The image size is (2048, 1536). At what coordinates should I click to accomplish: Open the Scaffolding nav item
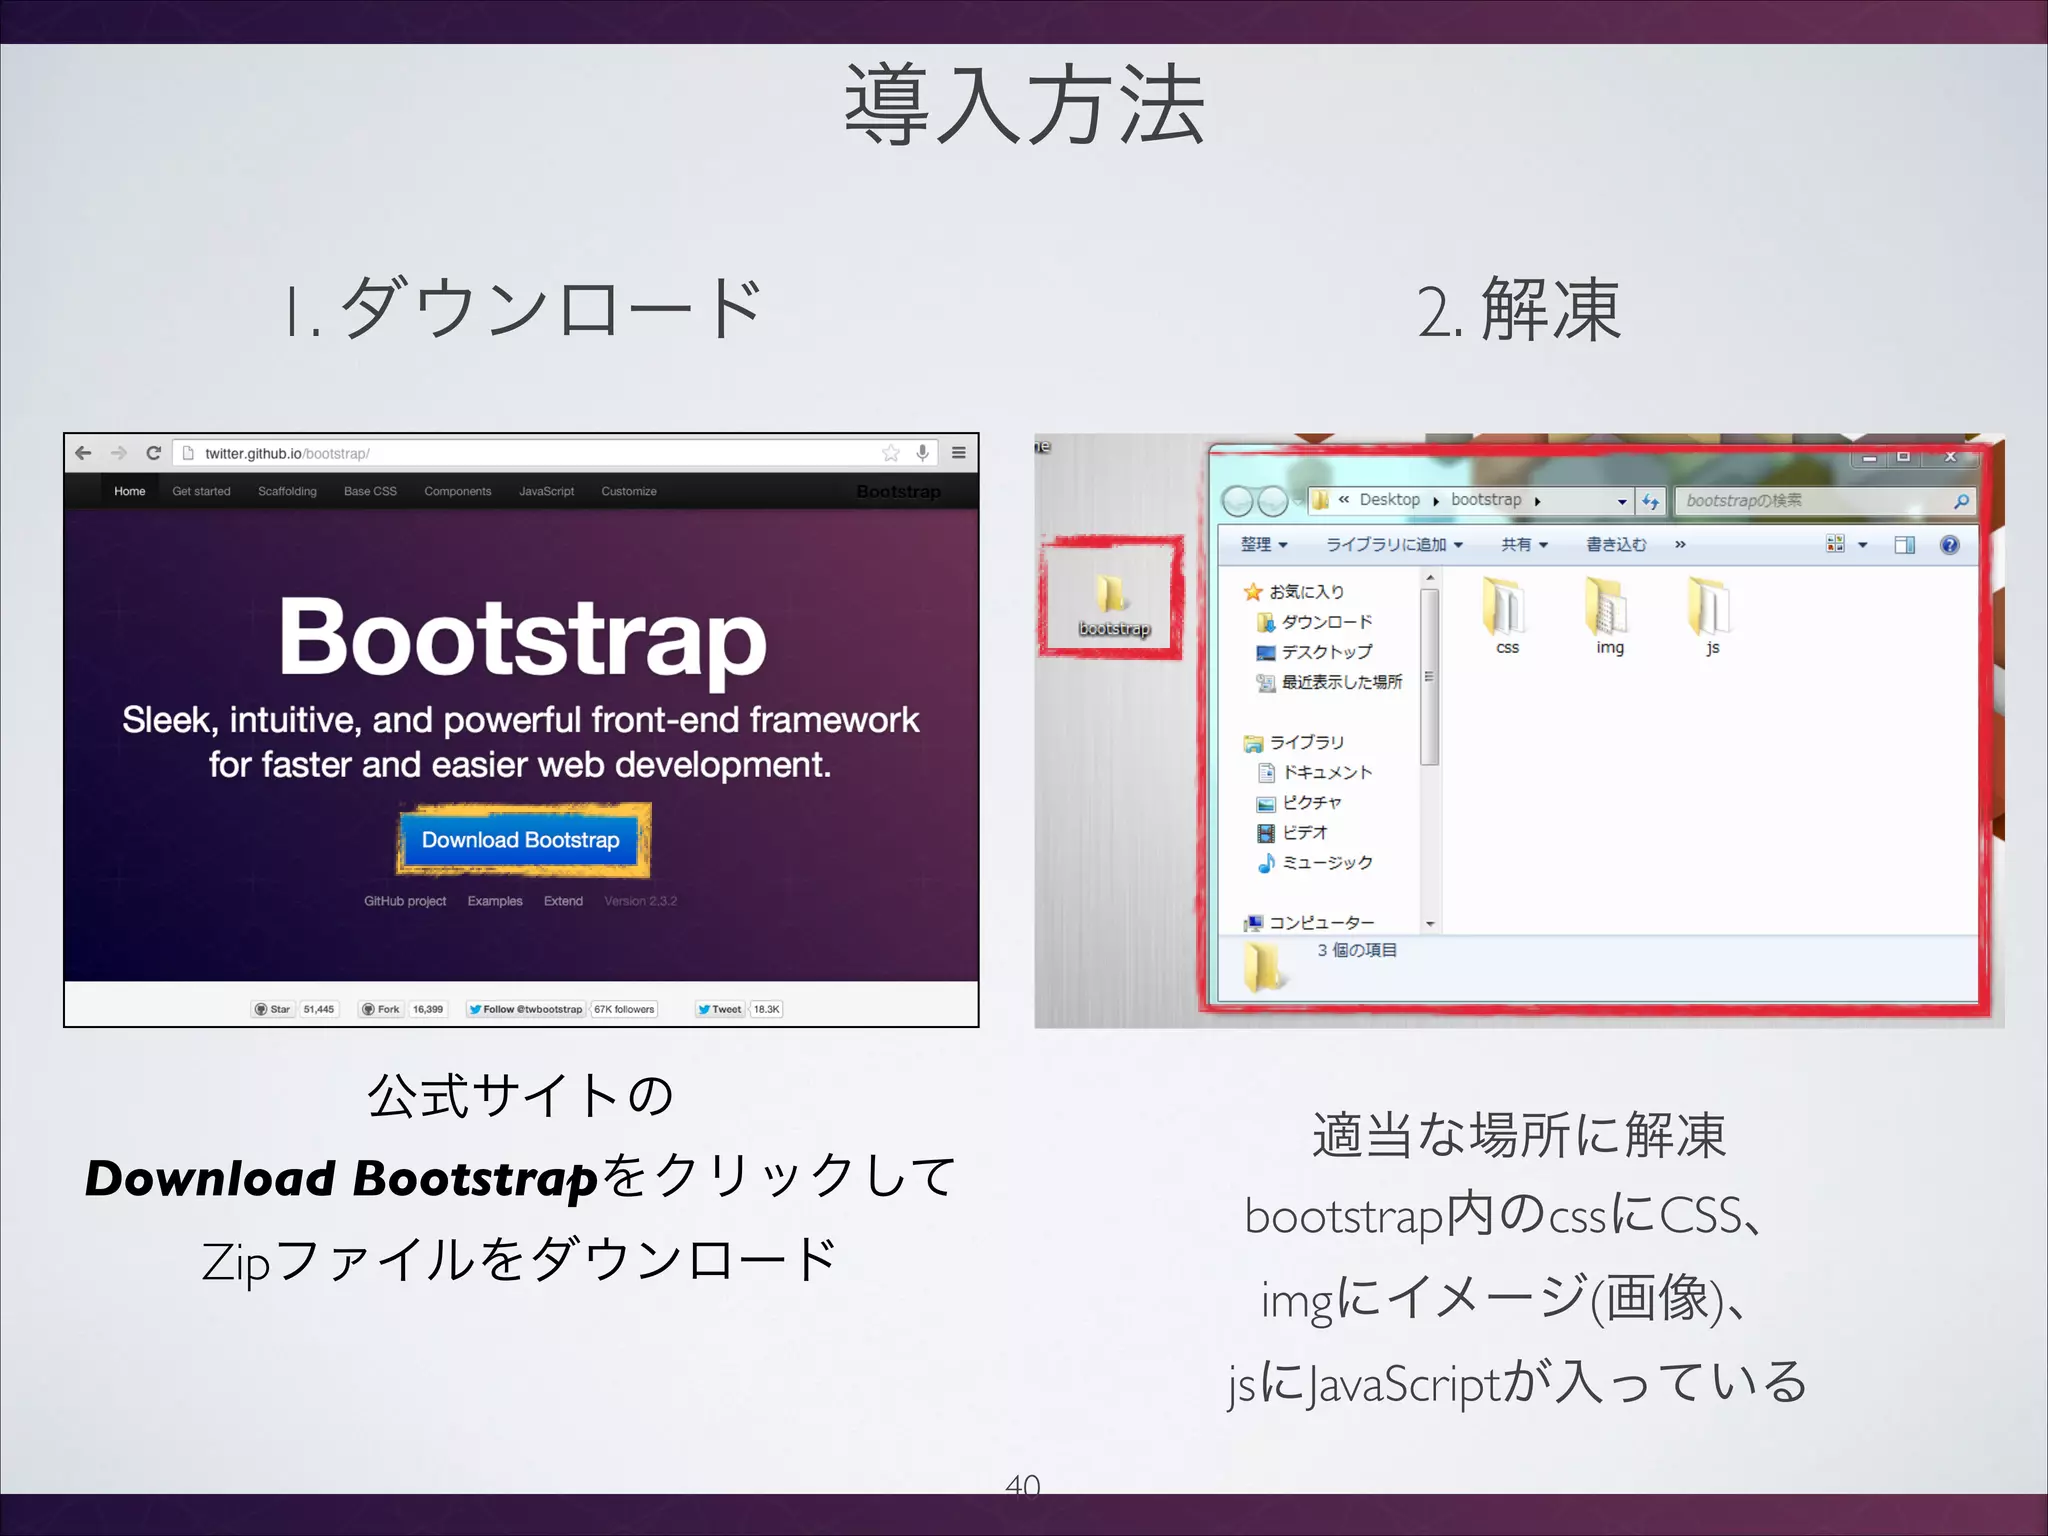(x=287, y=491)
